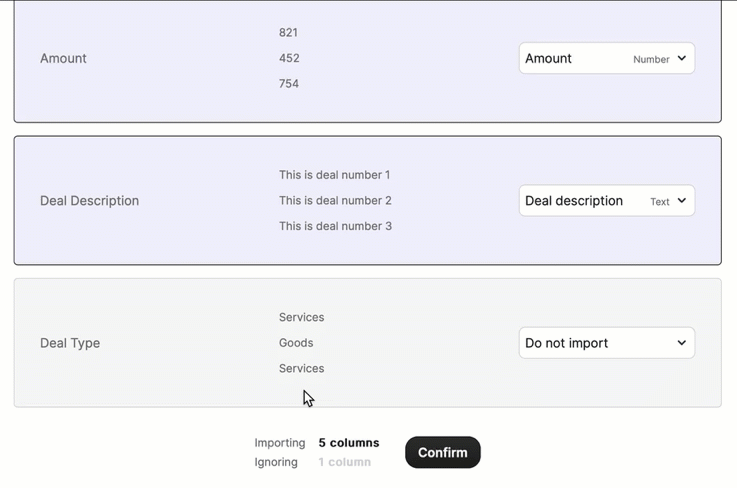Click the Goods sample value

coord(296,343)
